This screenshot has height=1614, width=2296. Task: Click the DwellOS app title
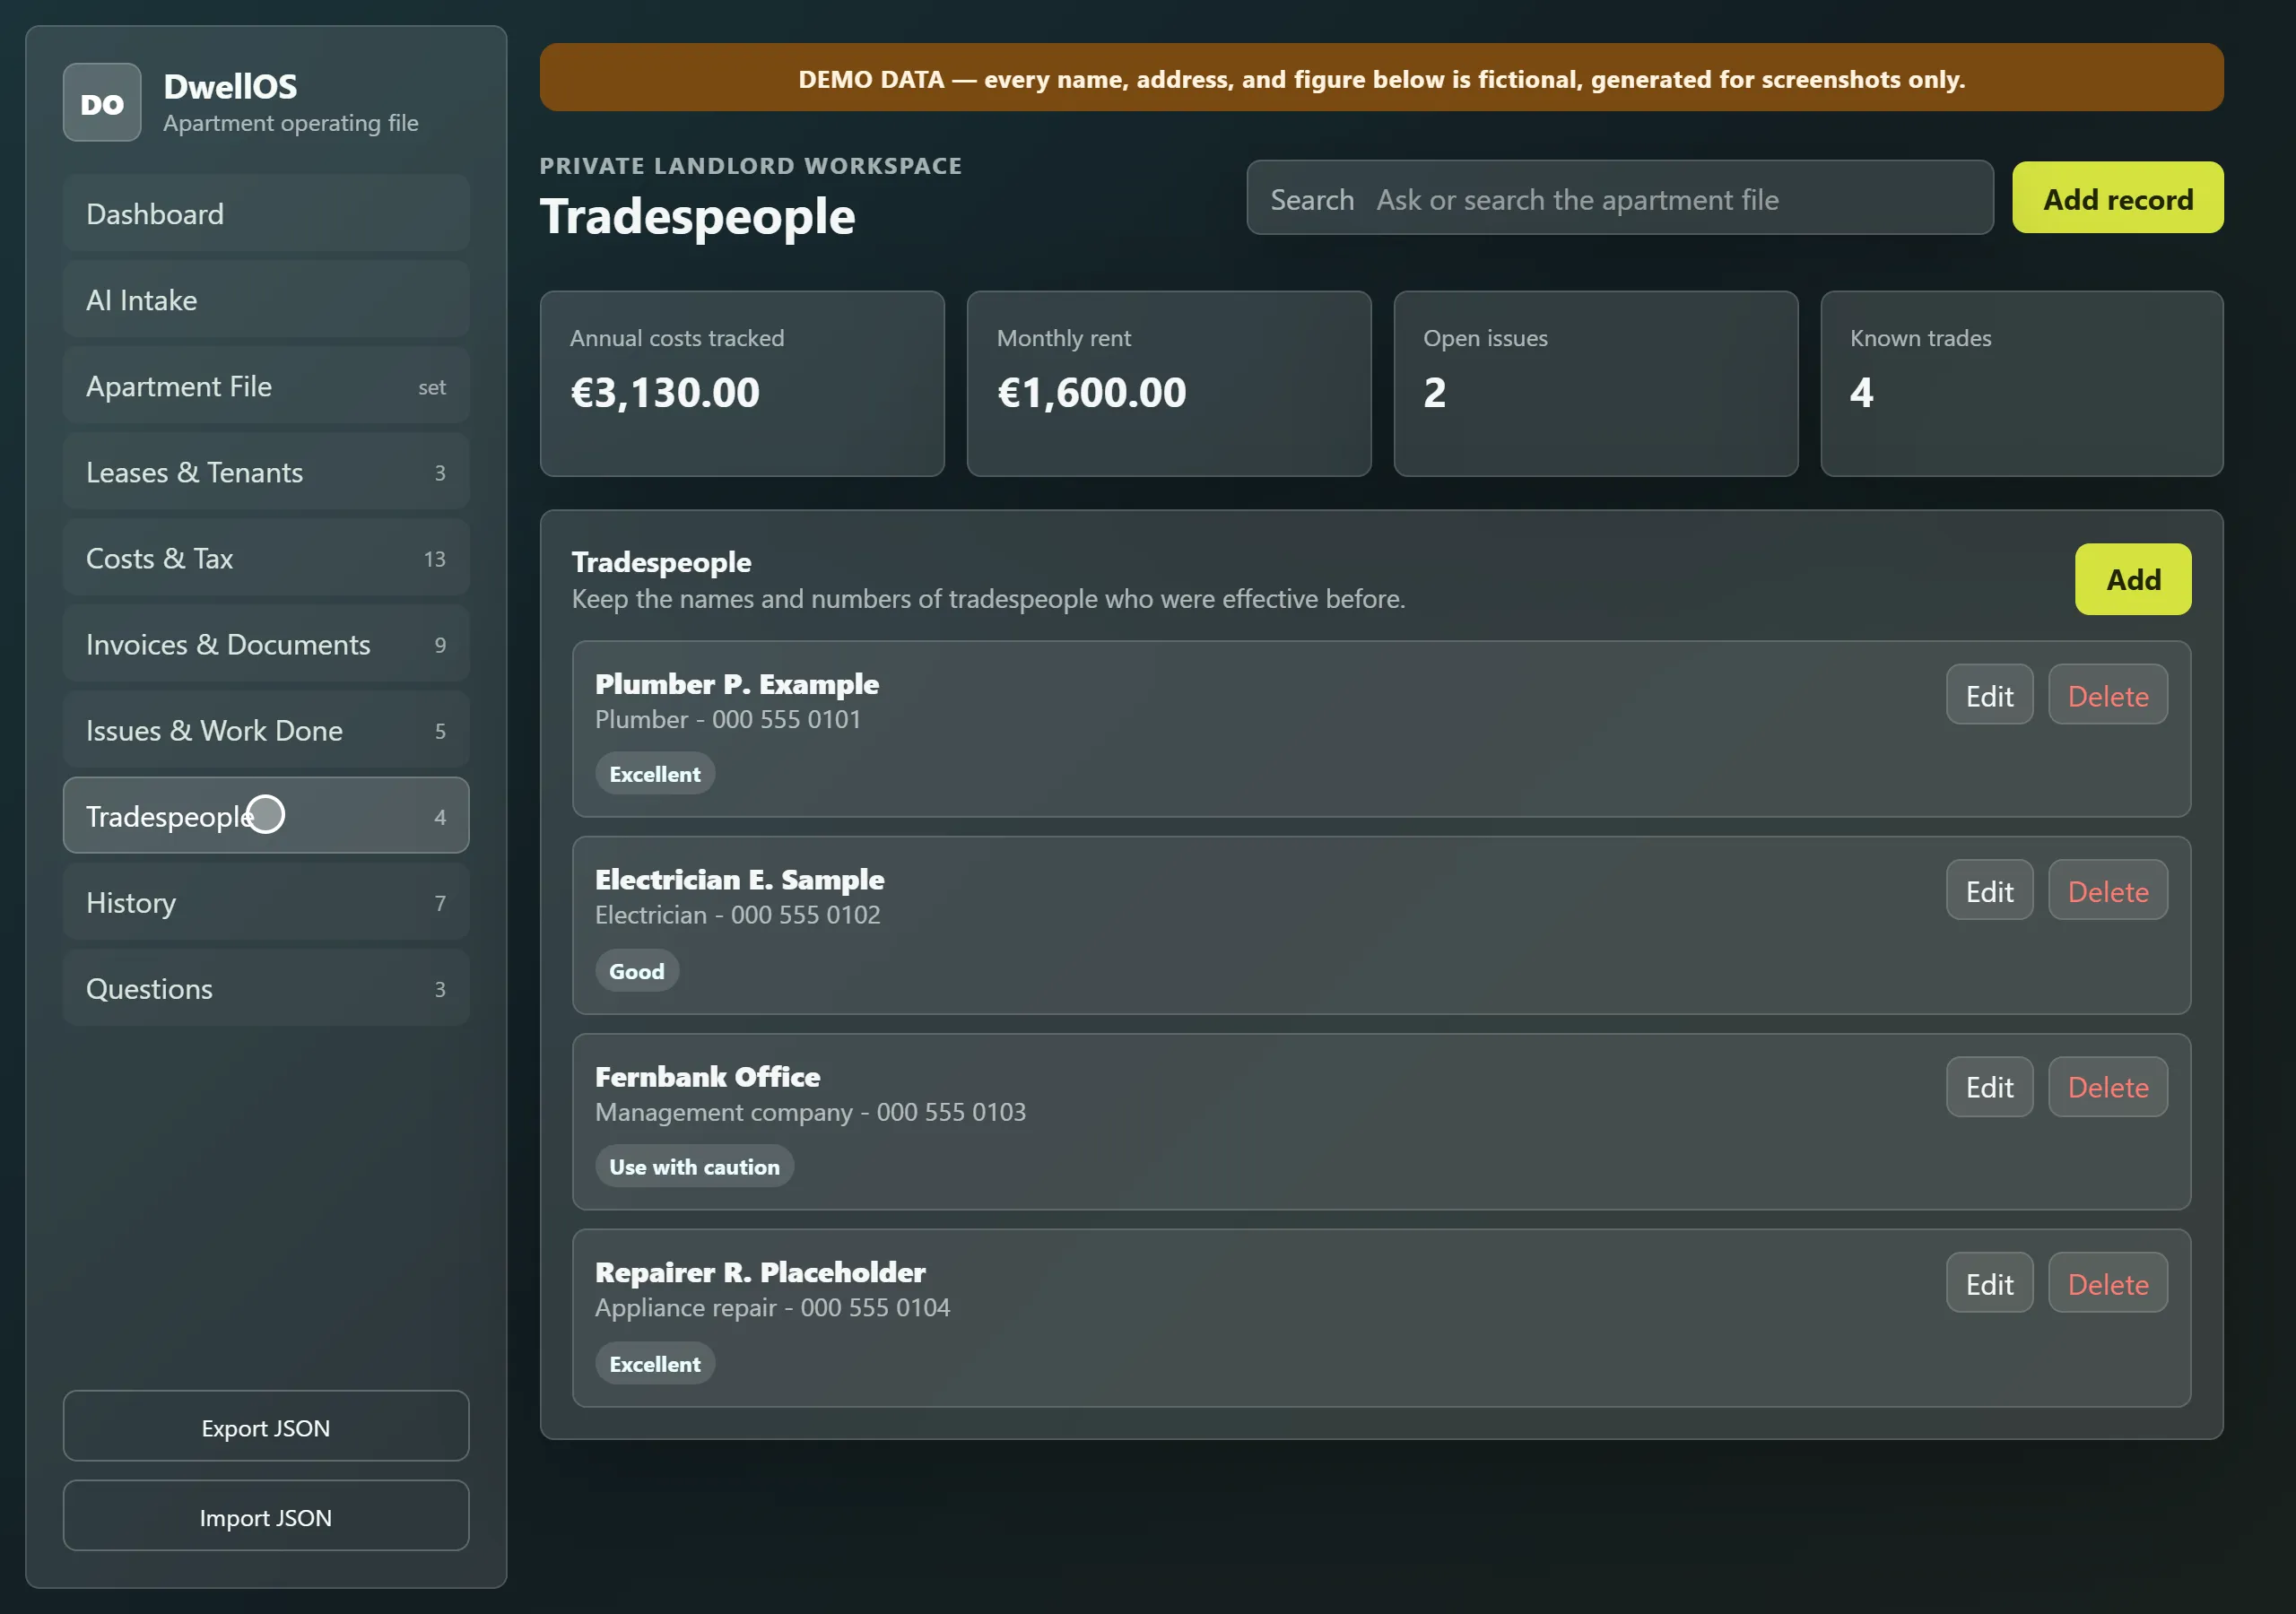point(230,87)
